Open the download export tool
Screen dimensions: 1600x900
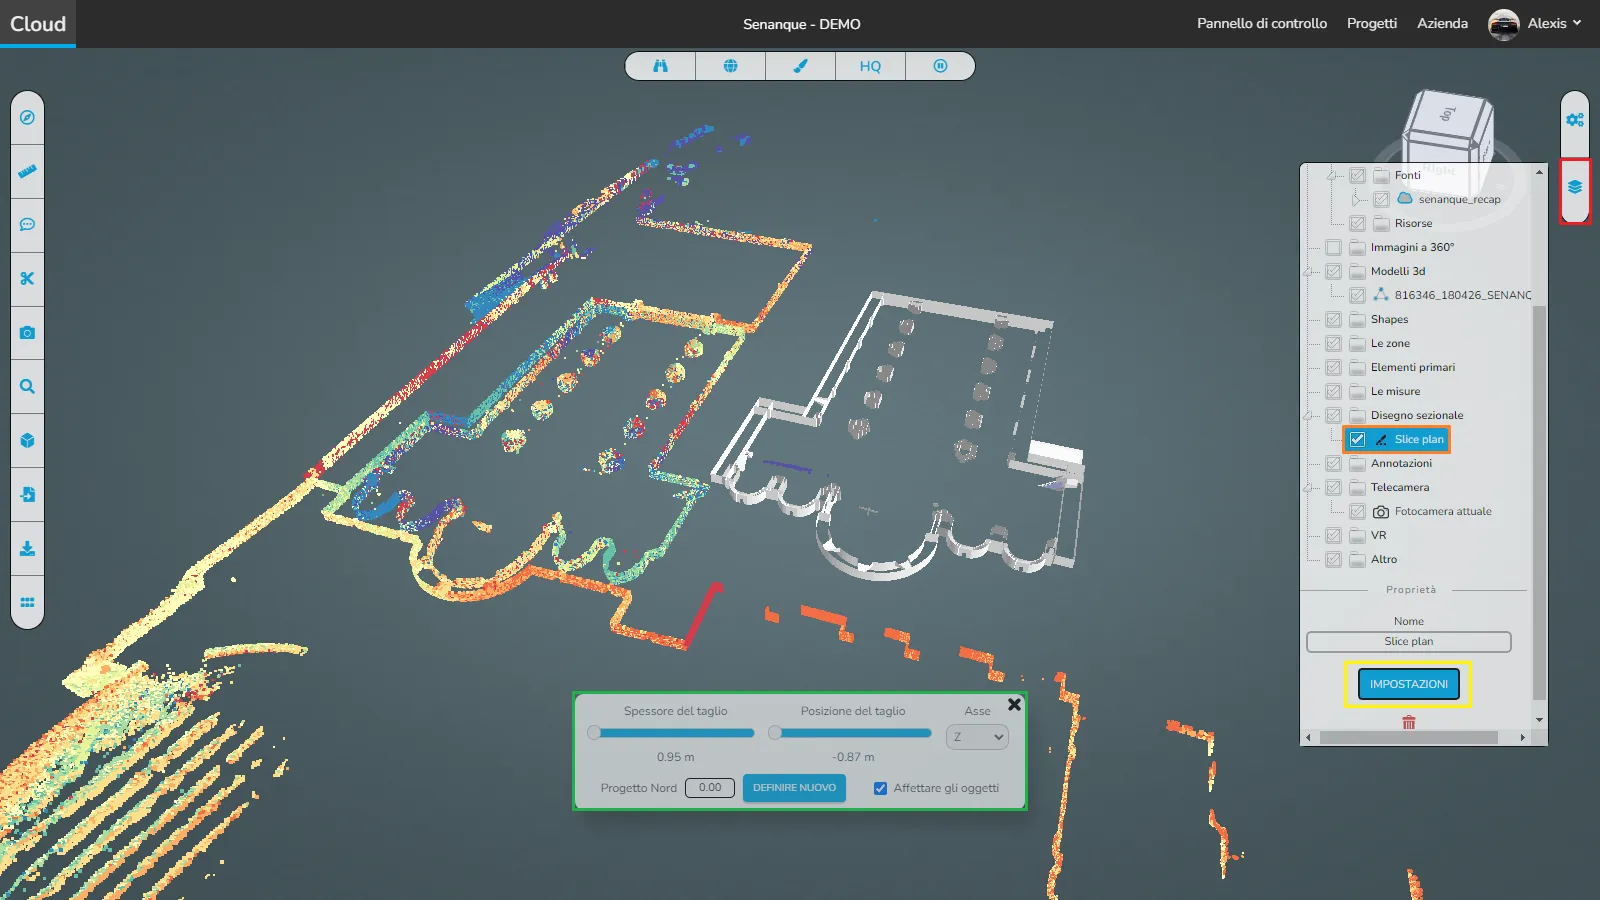pyautogui.click(x=27, y=549)
